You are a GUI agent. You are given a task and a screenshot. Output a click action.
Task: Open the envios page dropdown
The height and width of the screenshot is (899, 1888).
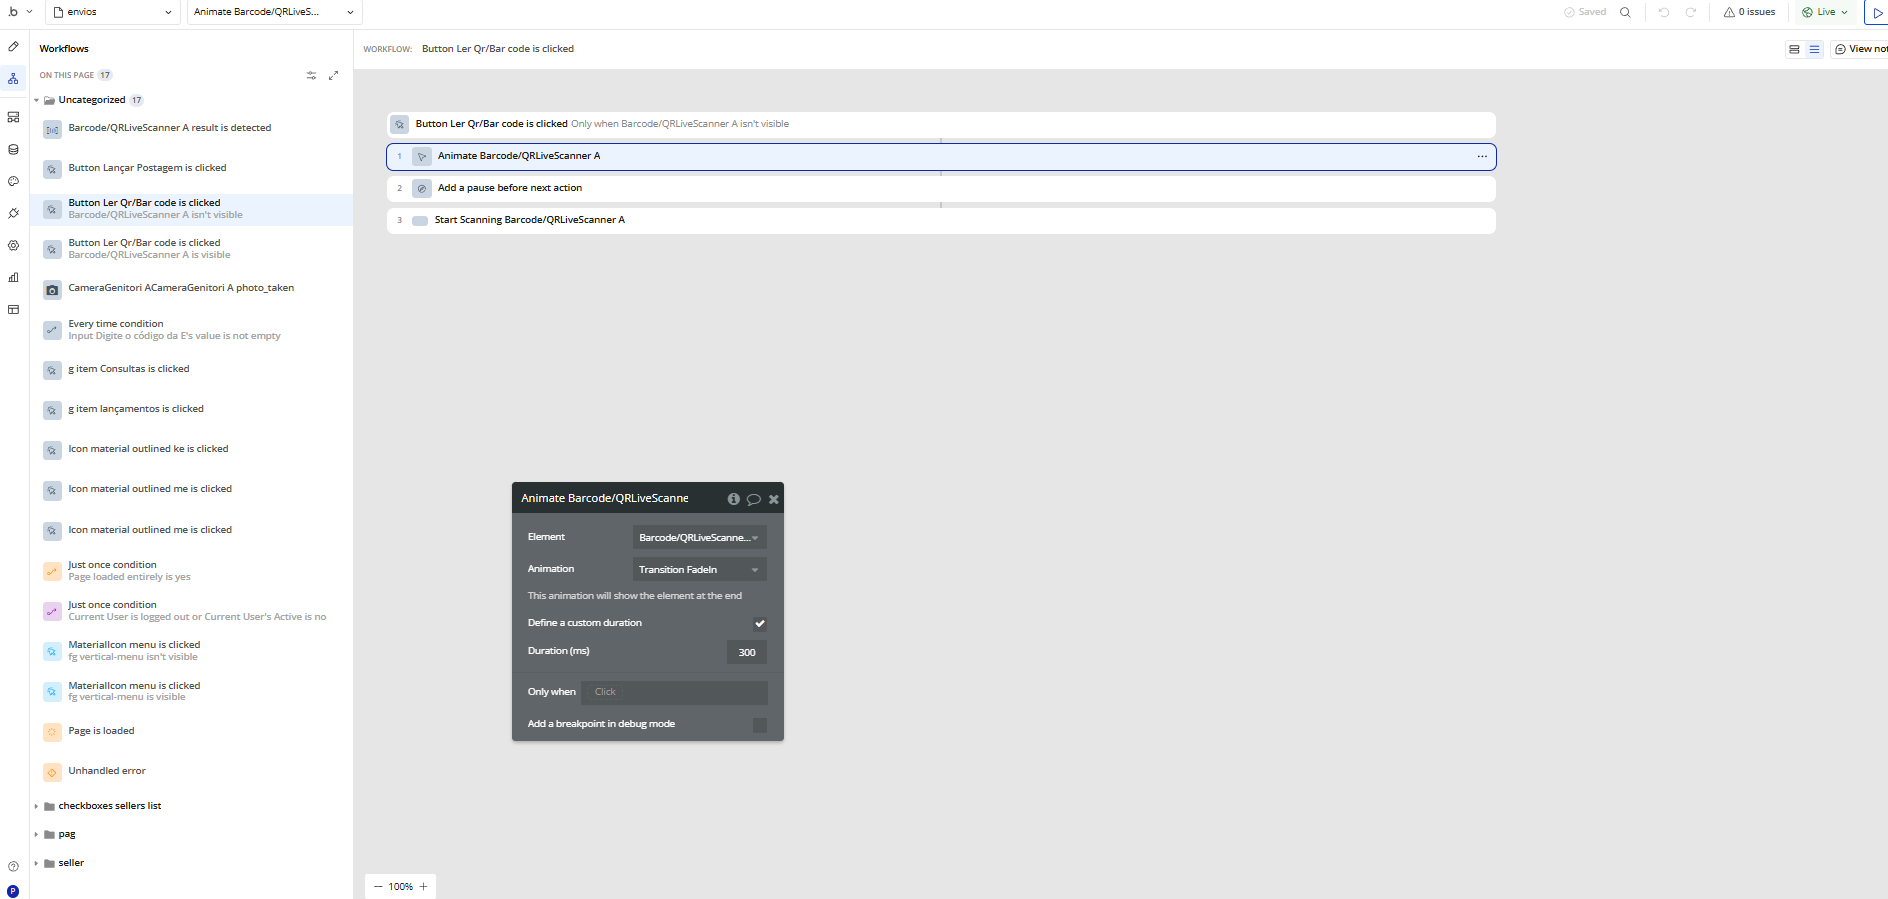(113, 12)
